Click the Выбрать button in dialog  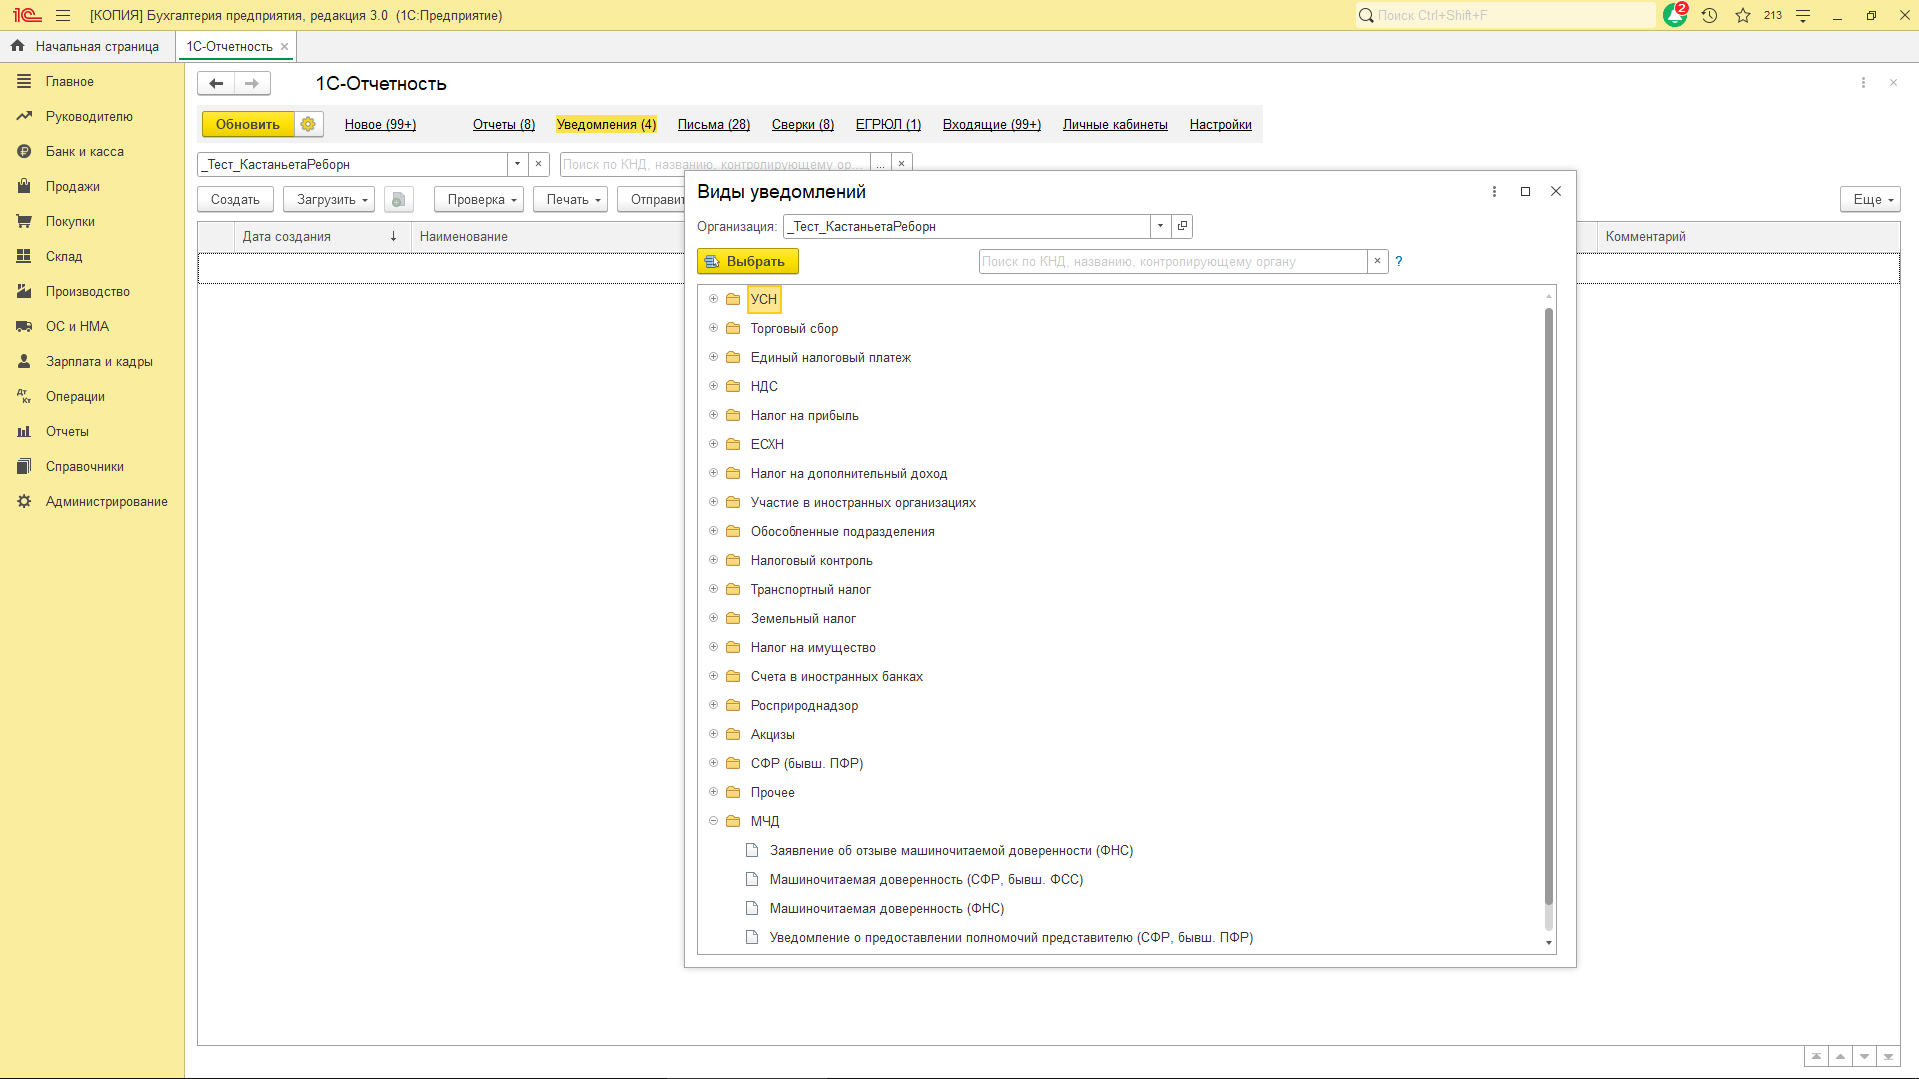[x=747, y=261]
